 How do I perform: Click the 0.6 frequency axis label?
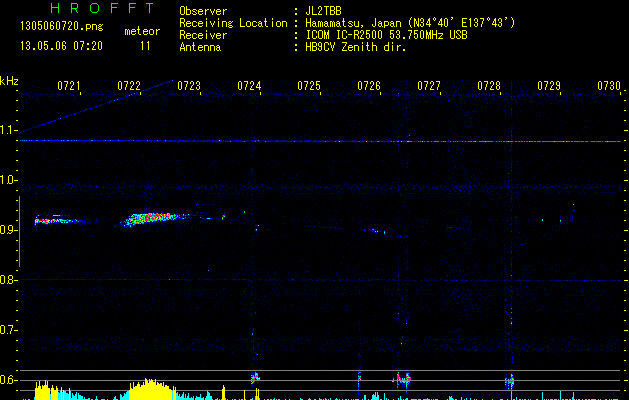pos(8,380)
